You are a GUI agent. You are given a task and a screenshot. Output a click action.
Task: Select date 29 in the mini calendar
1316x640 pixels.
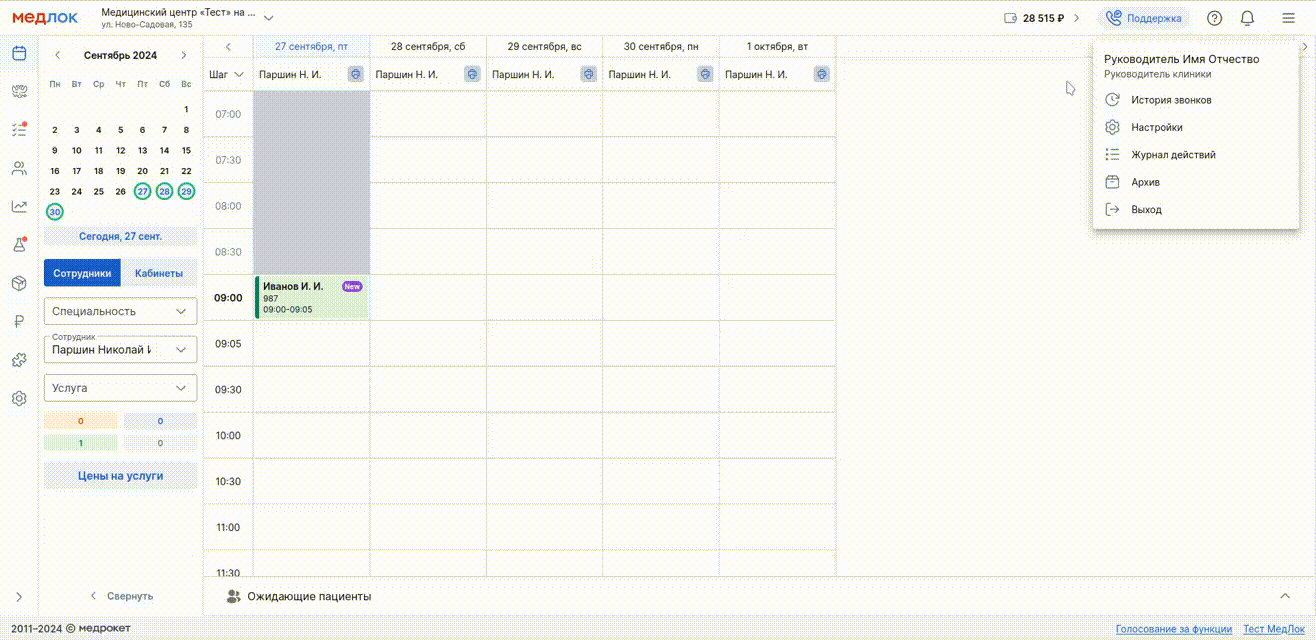pyautogui.click(x=186, y=191)
